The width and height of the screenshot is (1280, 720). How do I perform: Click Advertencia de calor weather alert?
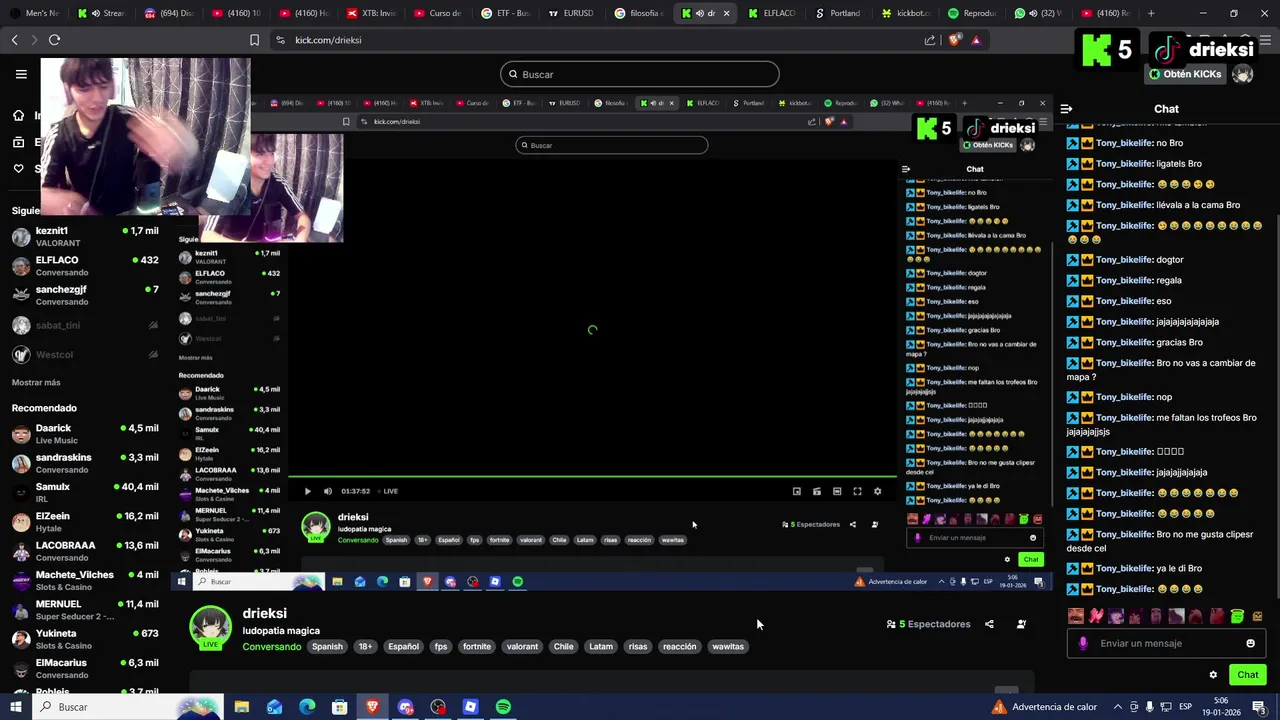click(1045, 707)
